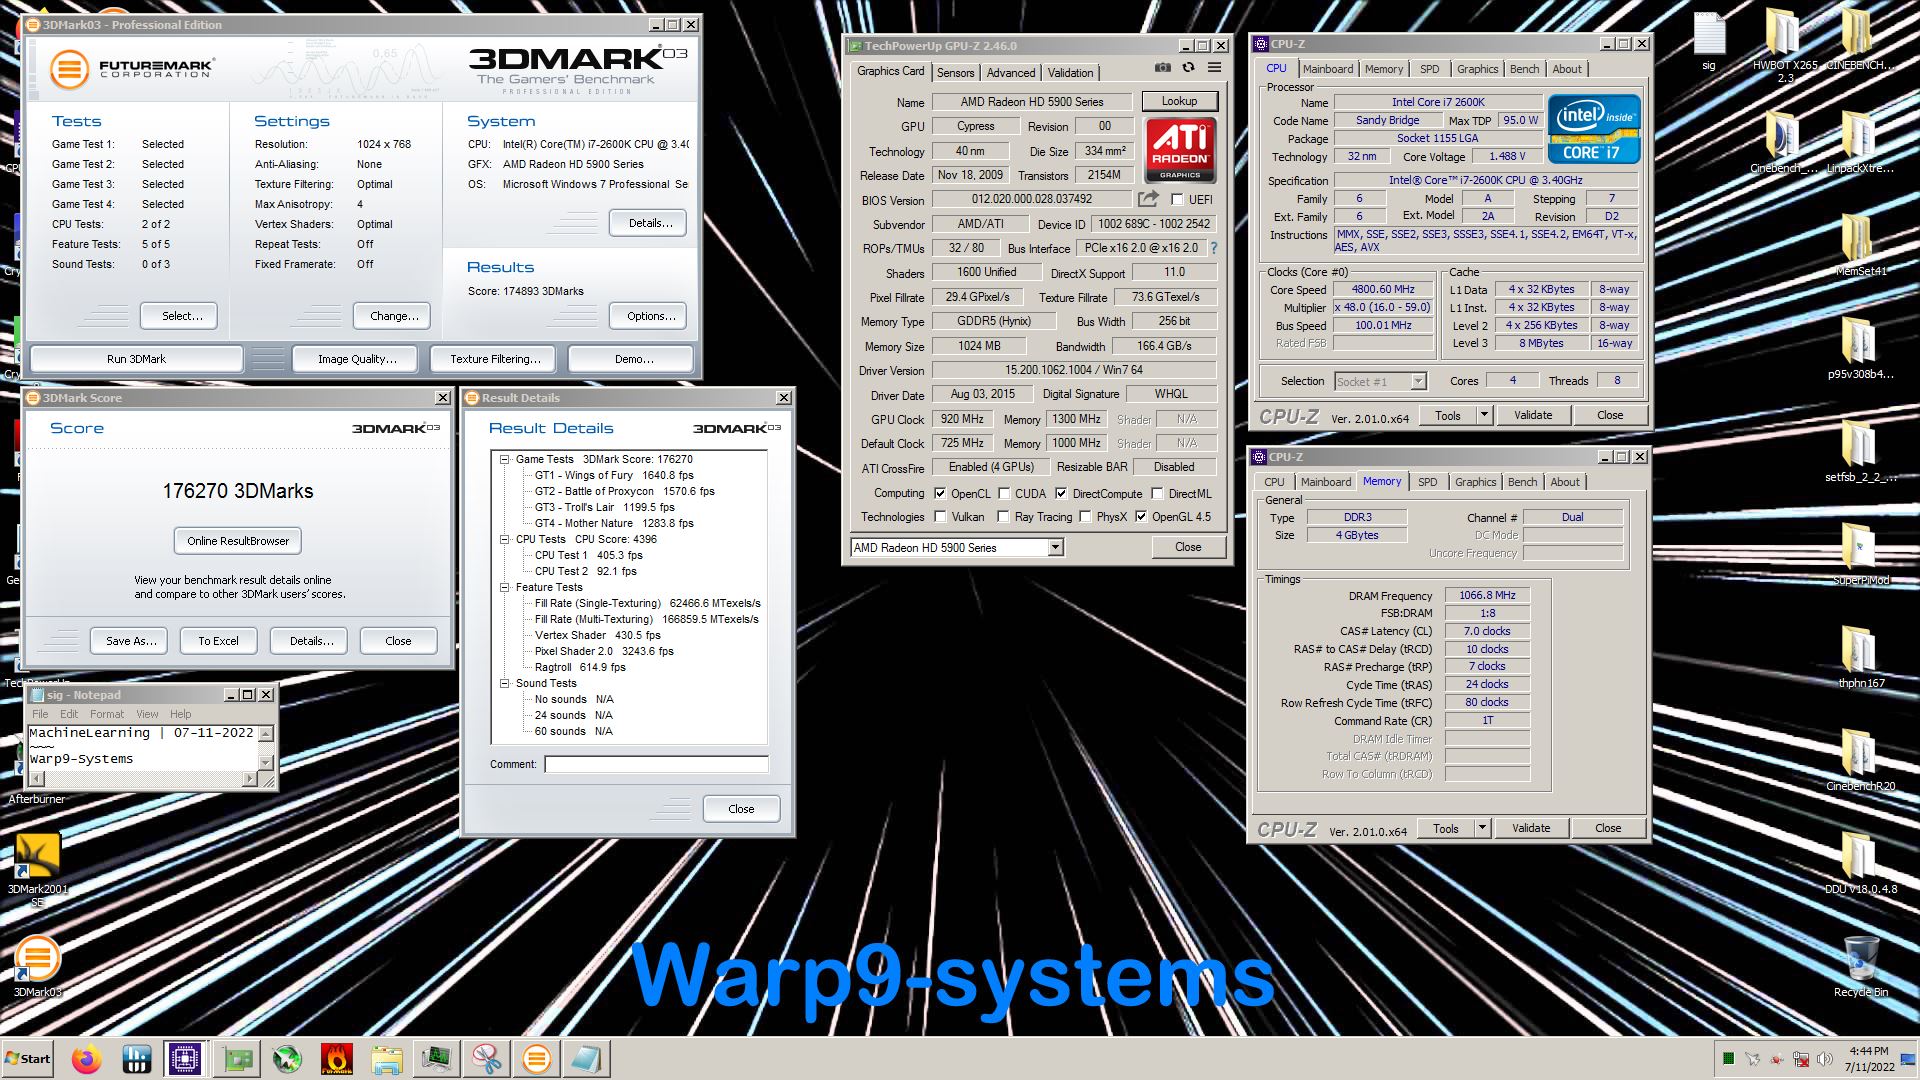Click the volume speaker tray icon
1920x1080 pixels.
(1824, 1059)
